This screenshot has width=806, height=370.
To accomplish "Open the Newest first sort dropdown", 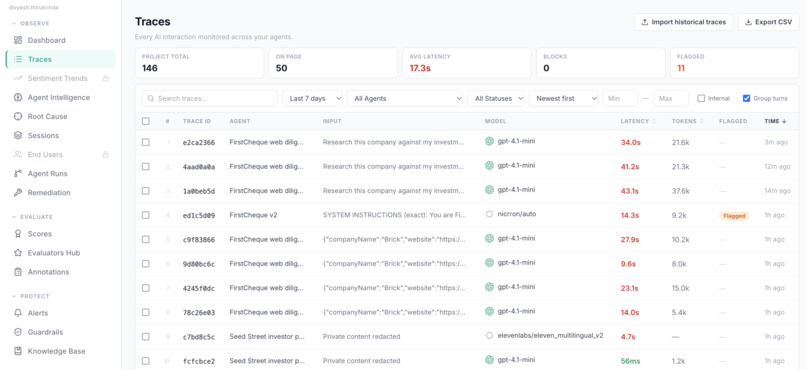I will click(563, 98).
